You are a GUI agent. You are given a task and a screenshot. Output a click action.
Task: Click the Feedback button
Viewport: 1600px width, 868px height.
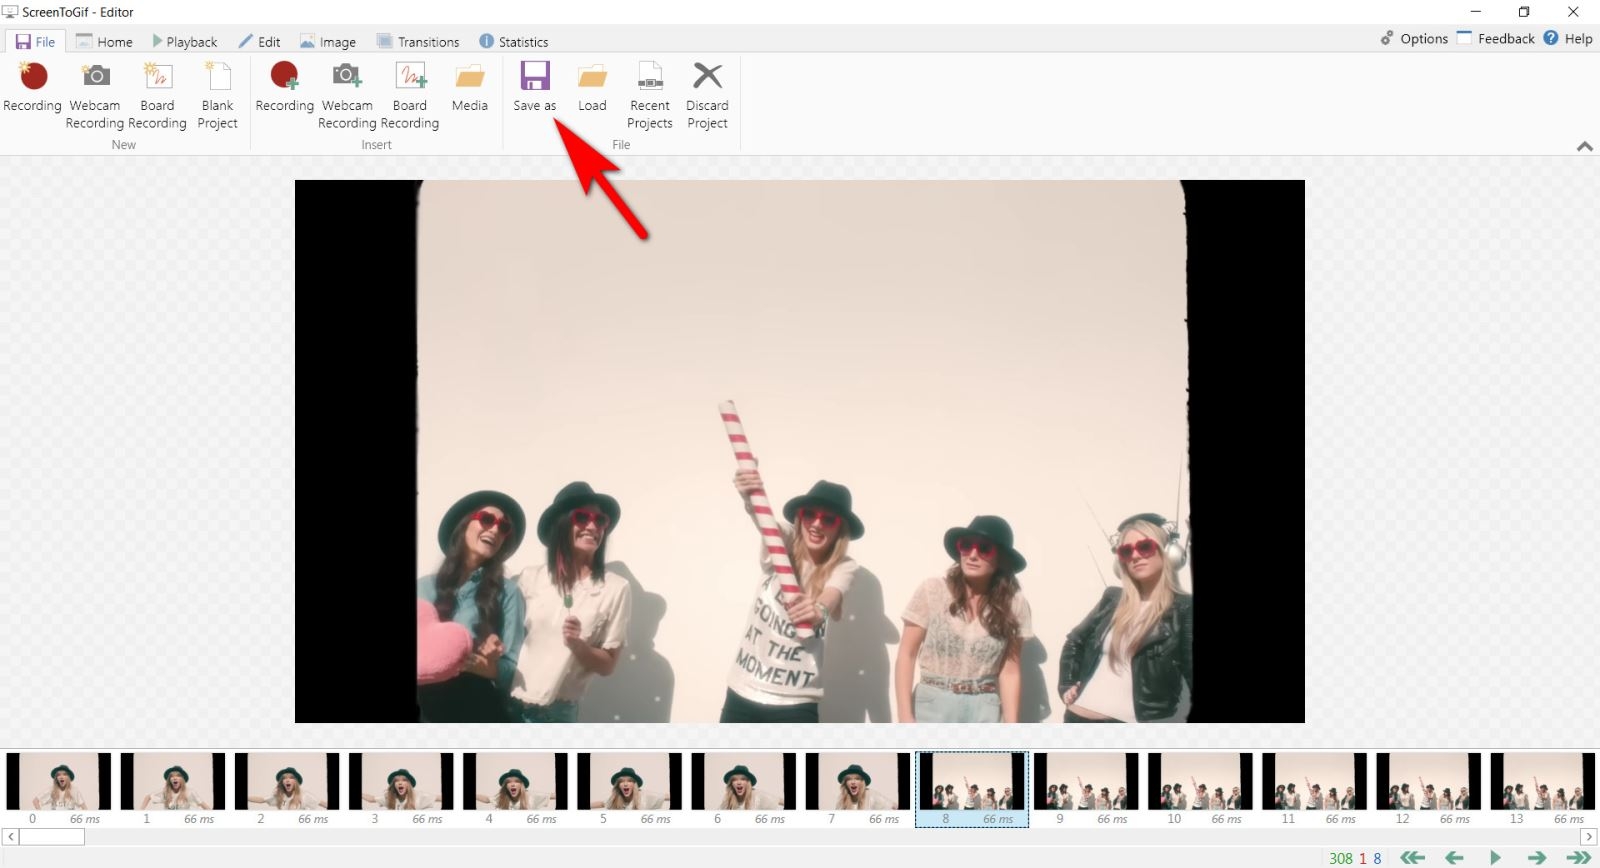[1496, 39]
